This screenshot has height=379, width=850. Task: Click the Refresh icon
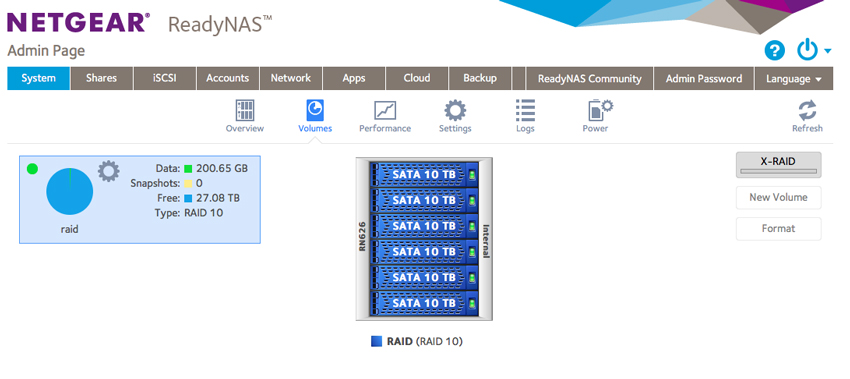(807, 111)
